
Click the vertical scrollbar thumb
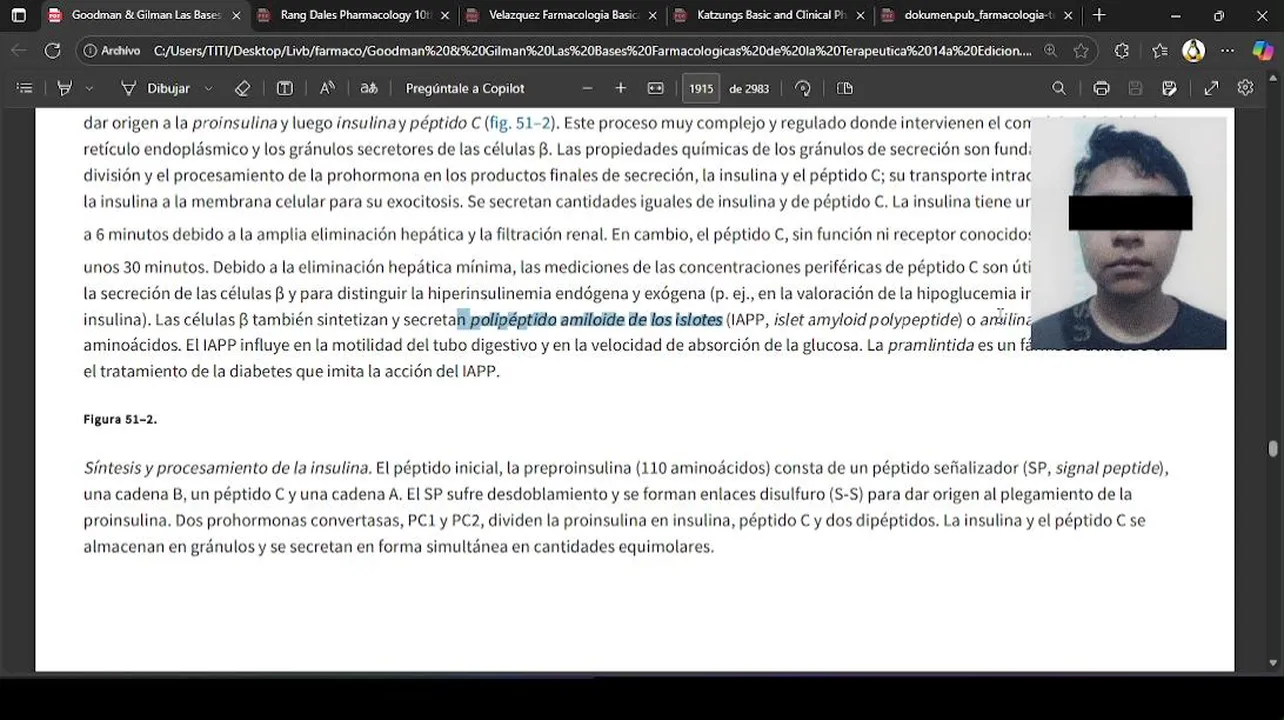(x=1273, y=449)
